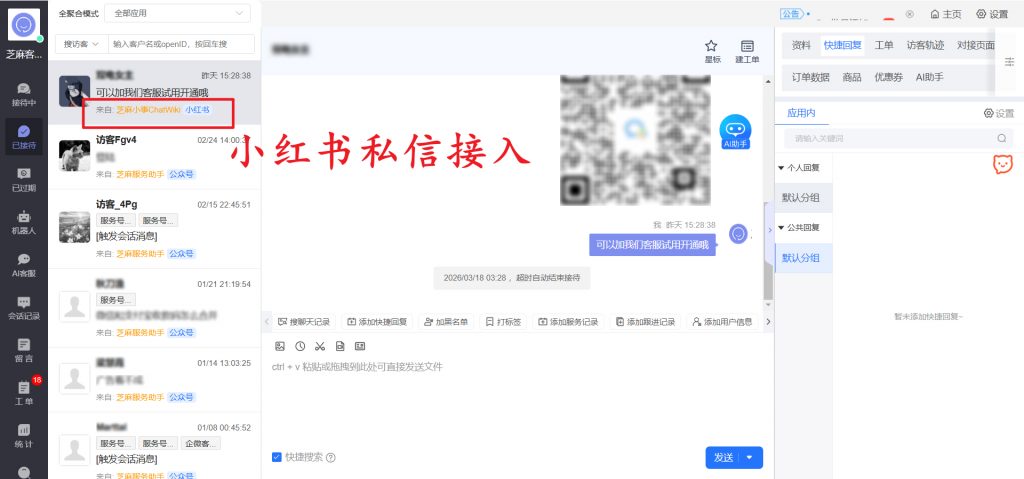Viewport: 1024px width, 479px height.
Task: Star this conversation with 星标
Action: [712, 51]
